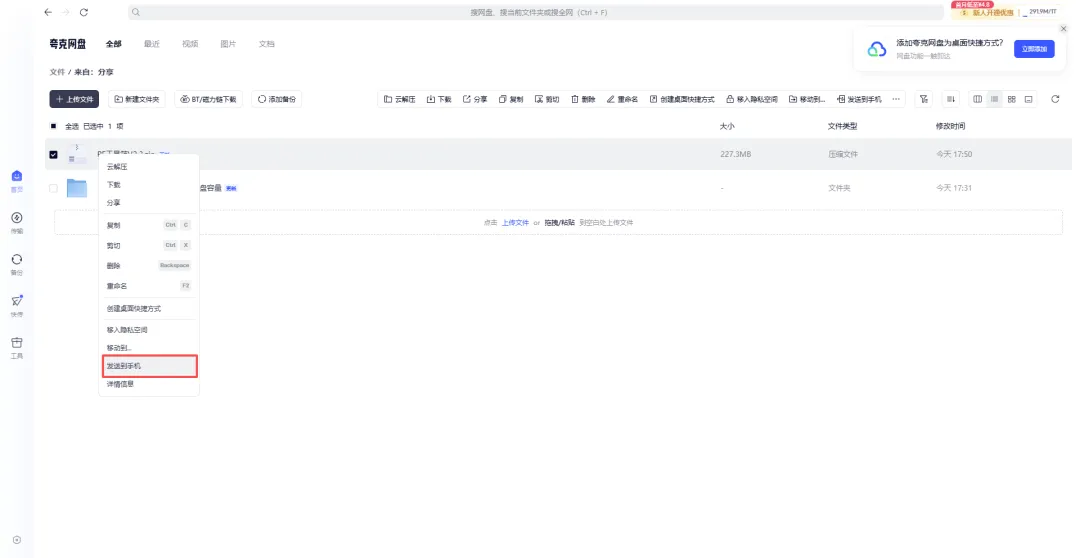Click toolbar 复制 copy button
Viewport: 1080px width, 558px height.
(x=511, y=99)
